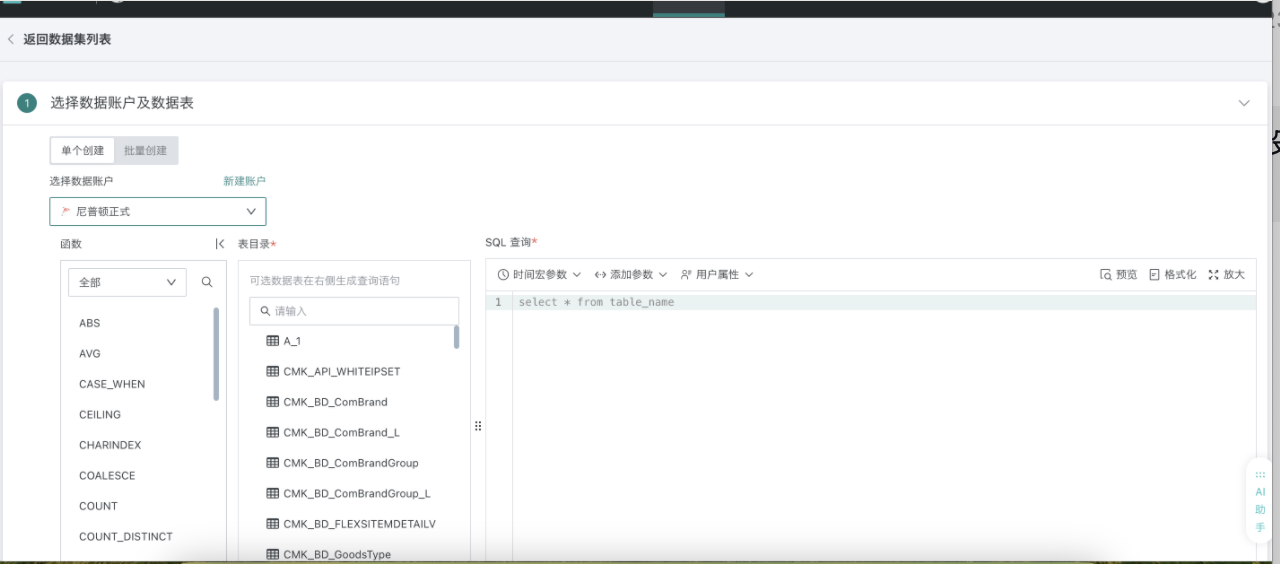Click the panel splitter drag handle
1280x564 pixels.
478,426
